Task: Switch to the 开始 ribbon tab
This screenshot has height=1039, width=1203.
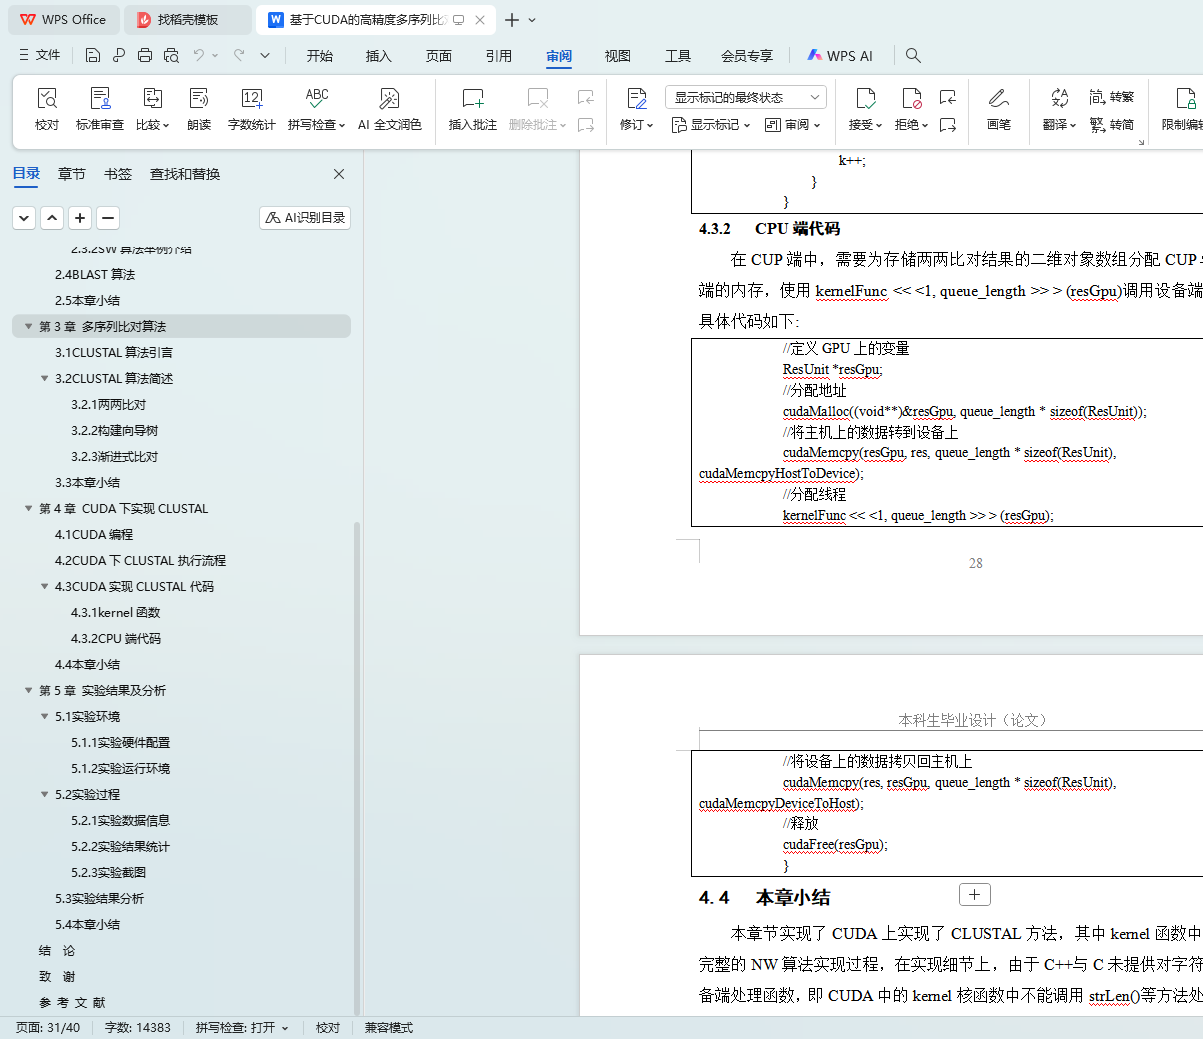Action: click(x=320, y=56)
